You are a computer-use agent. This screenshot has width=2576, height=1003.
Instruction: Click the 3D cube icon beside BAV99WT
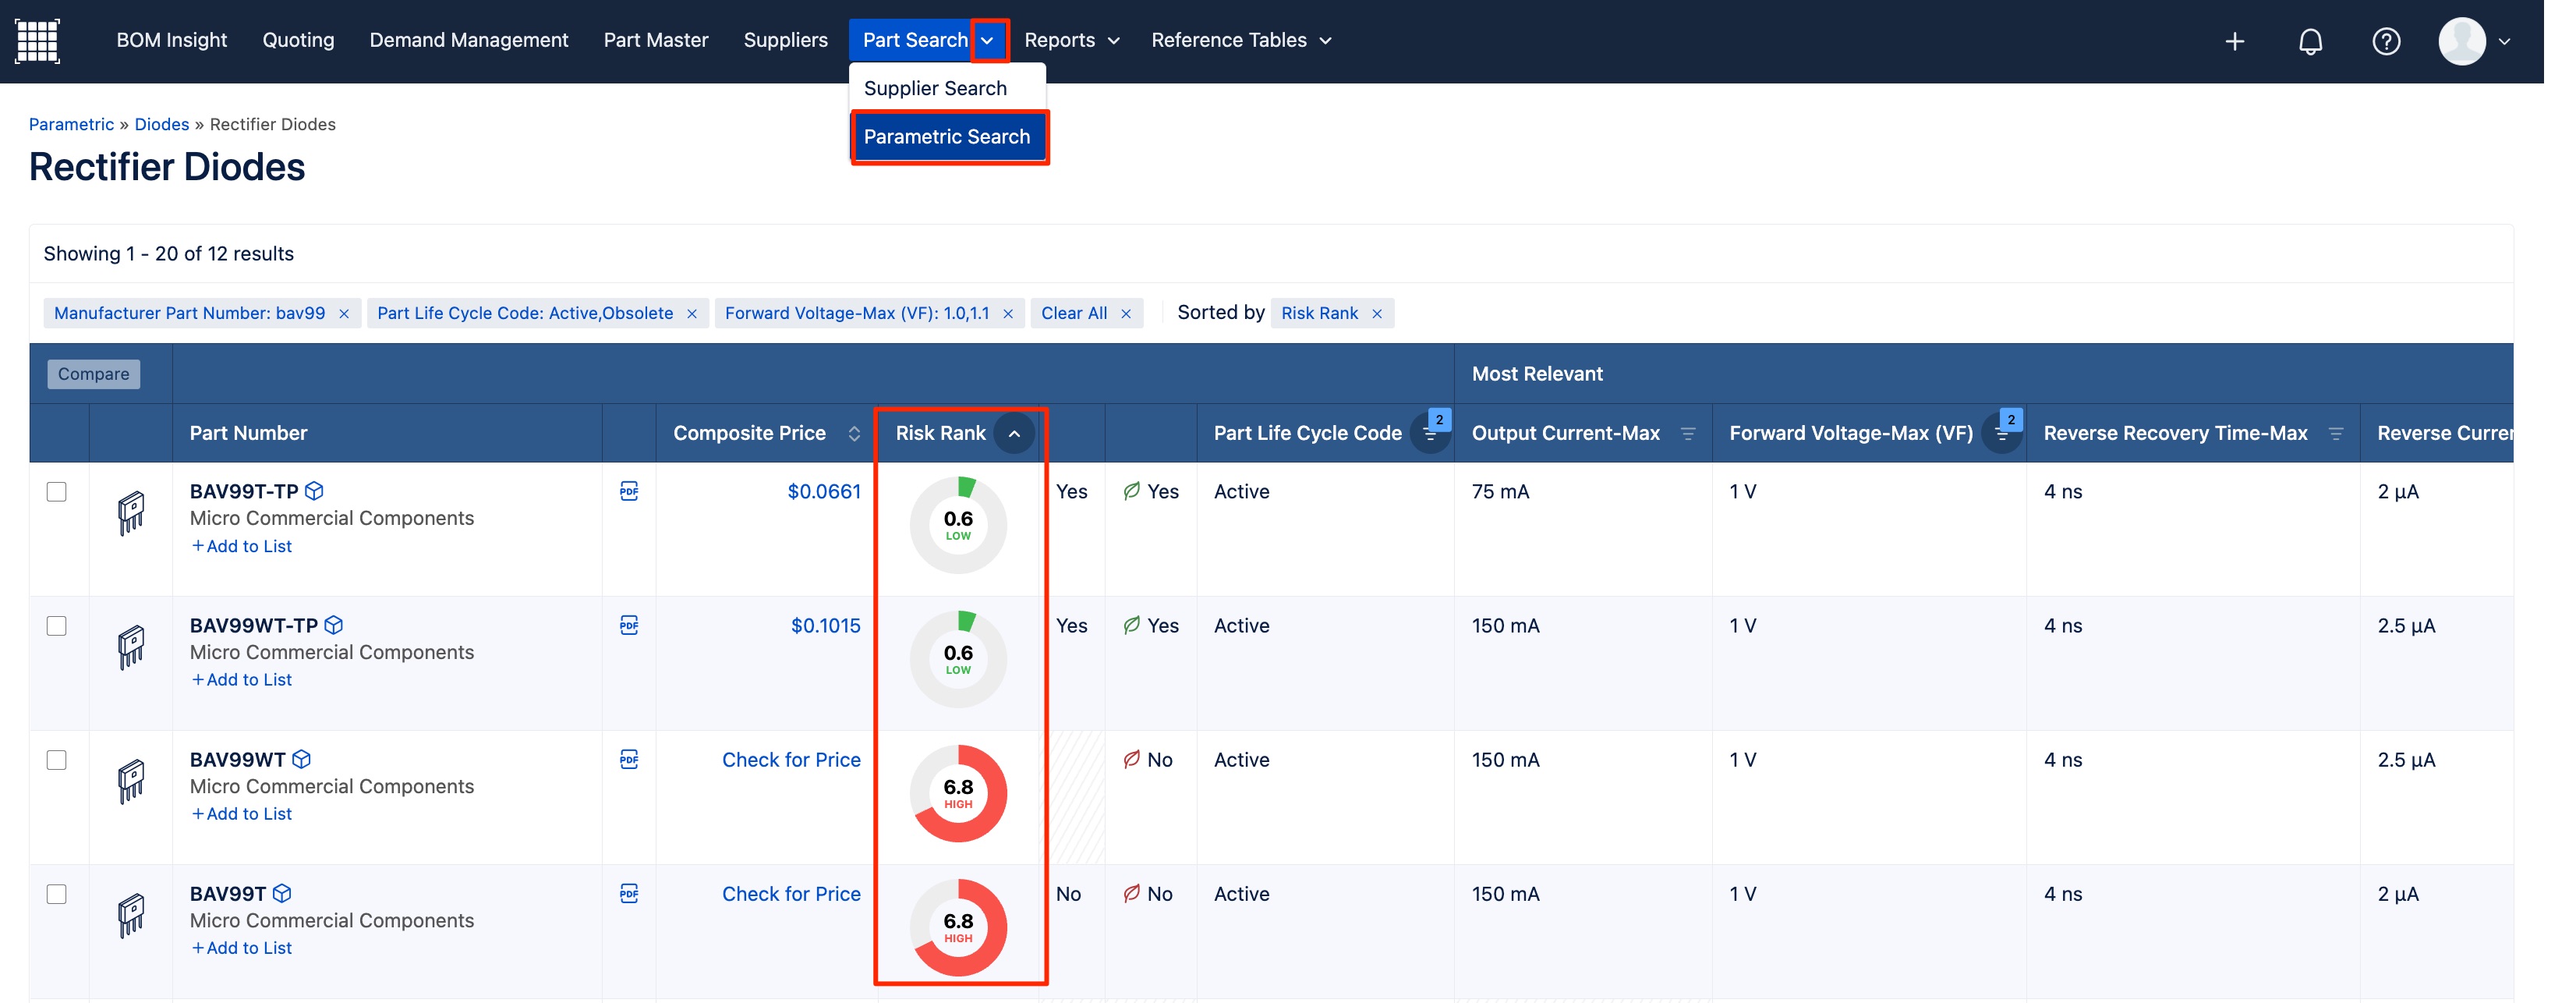301,759
